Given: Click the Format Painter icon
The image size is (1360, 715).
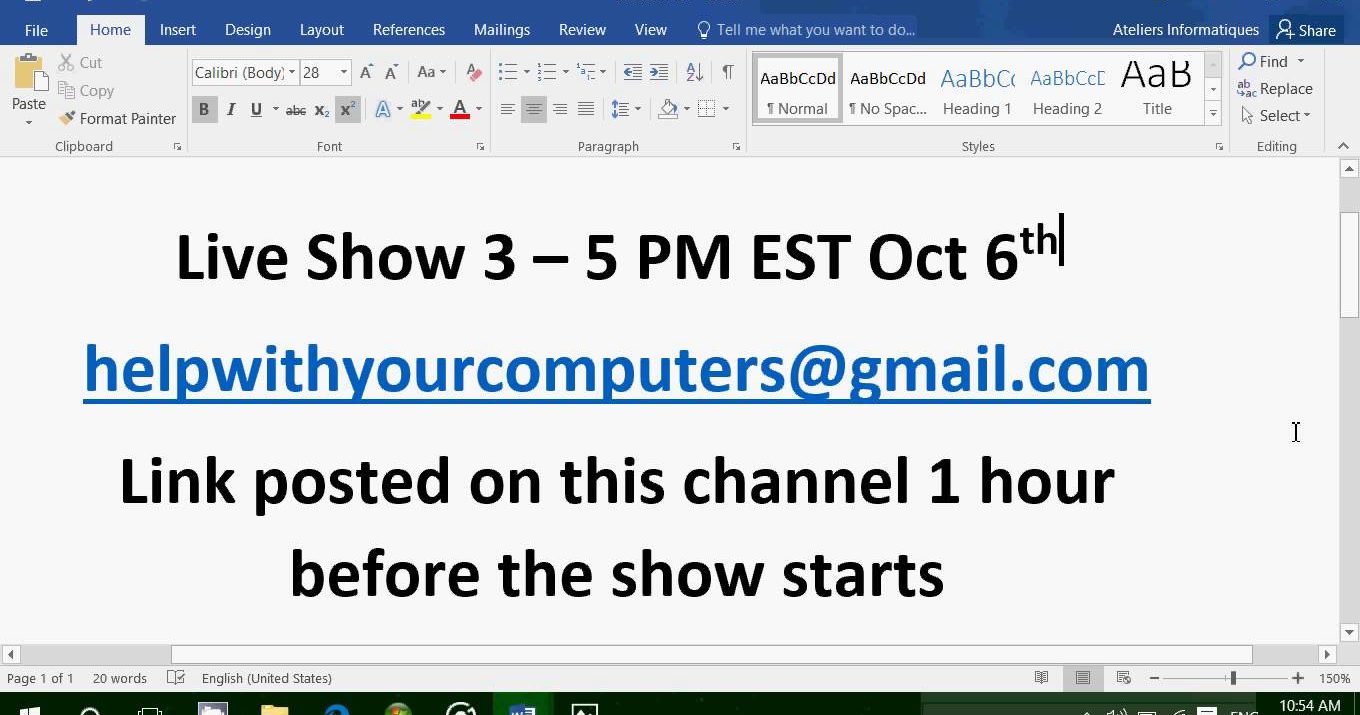Looking at the screenshot, I should click(67, 118).
